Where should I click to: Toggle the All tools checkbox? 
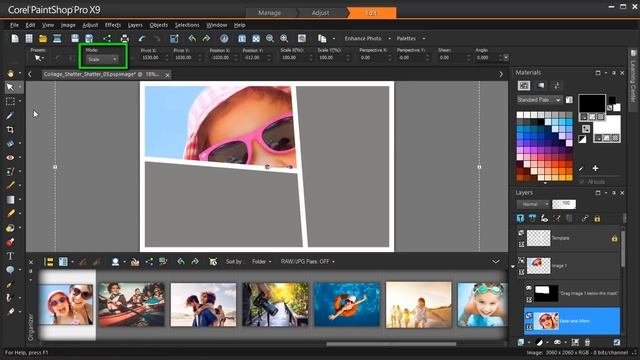pyautogui.click(x=582, y=182)
